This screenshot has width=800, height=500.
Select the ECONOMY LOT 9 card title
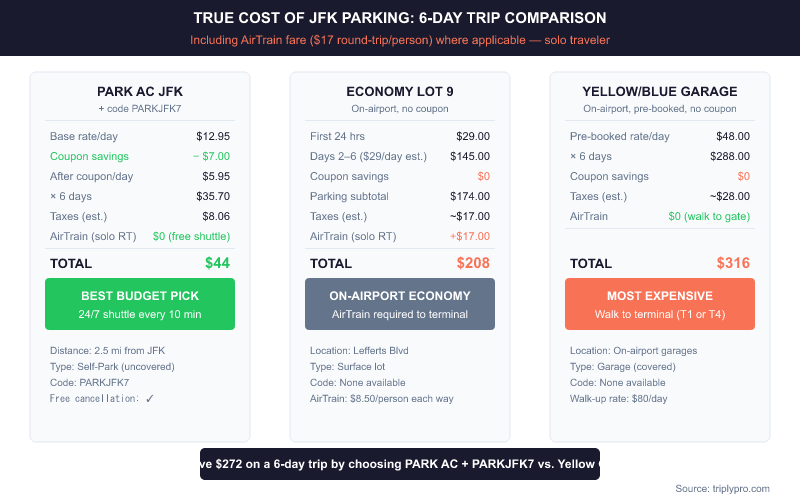pyautogui.click(x=400, y=92)
